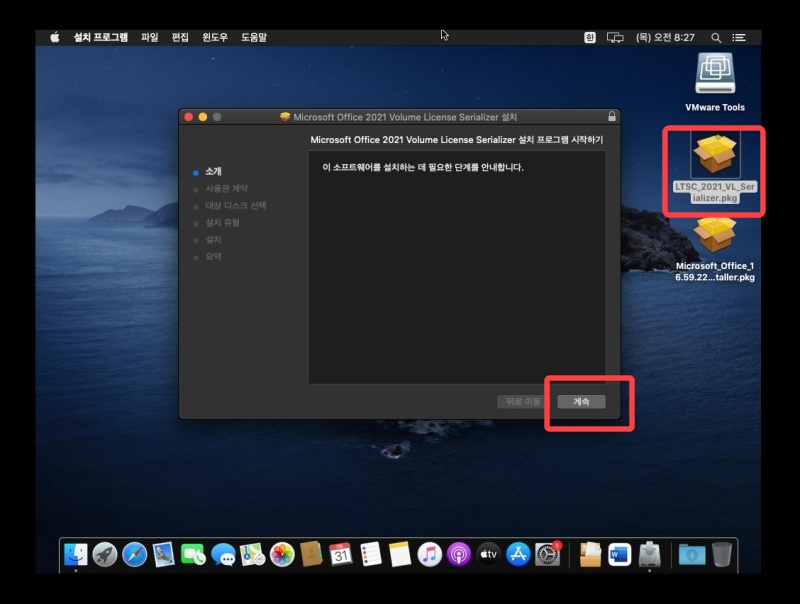Select the 대상 디스크 선택 step
This screenshot has width=800, height=604.
236,206
